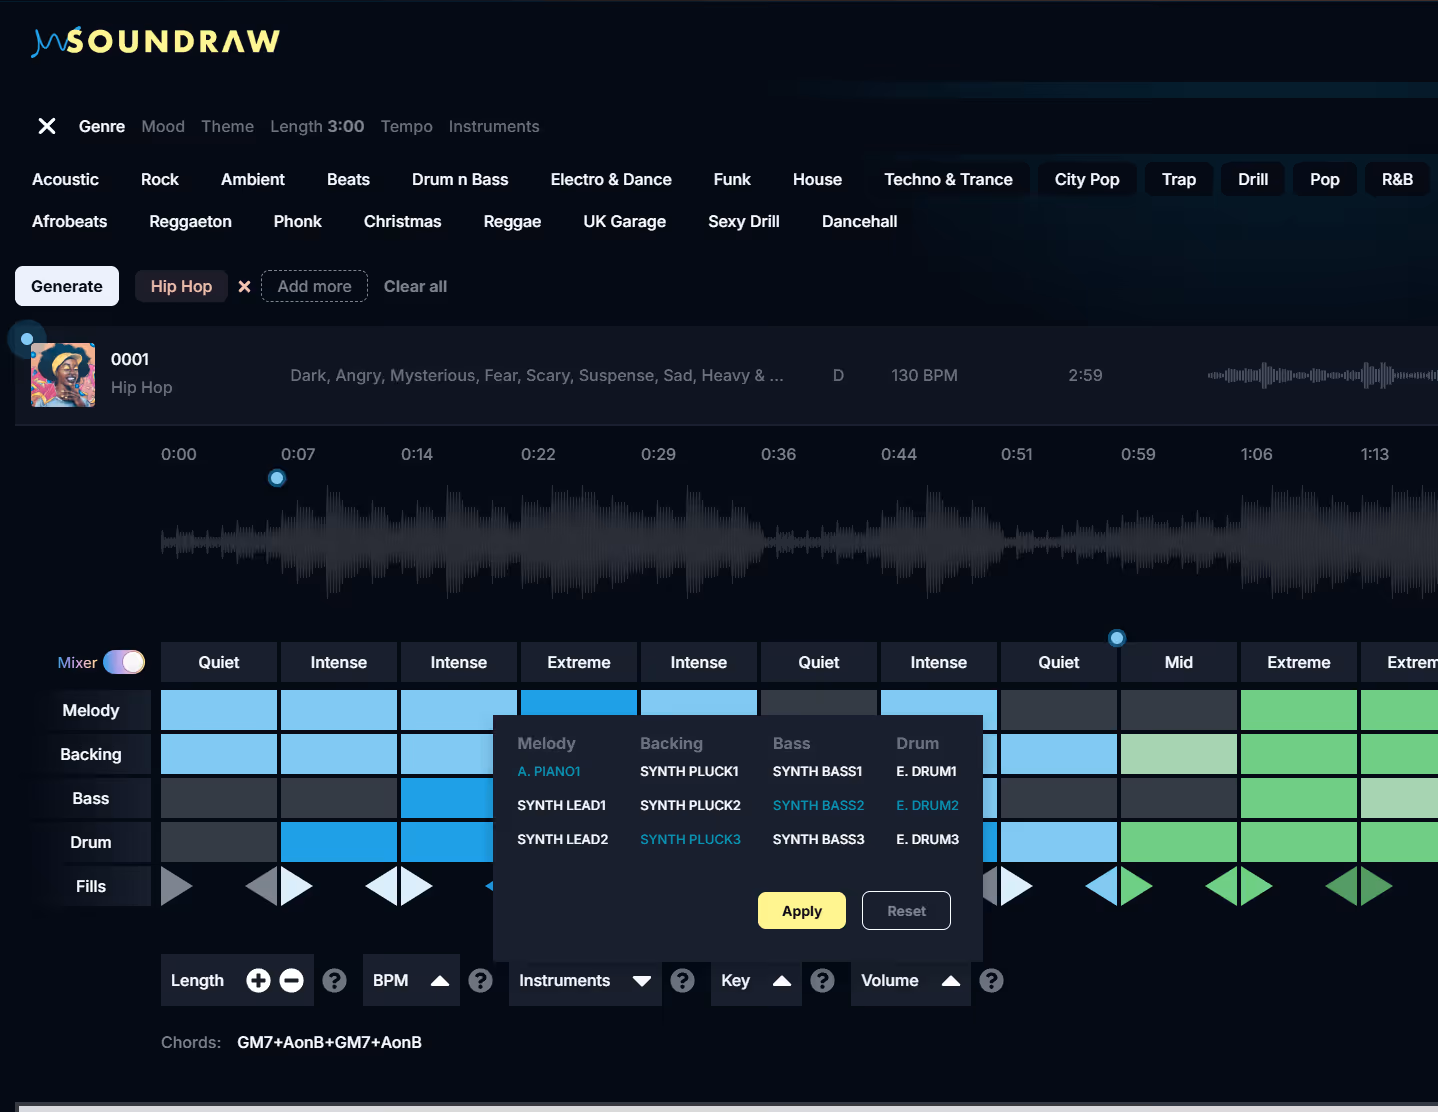
Task: Toggle Backing block in first Quiet section
Action: click(219, 754)
